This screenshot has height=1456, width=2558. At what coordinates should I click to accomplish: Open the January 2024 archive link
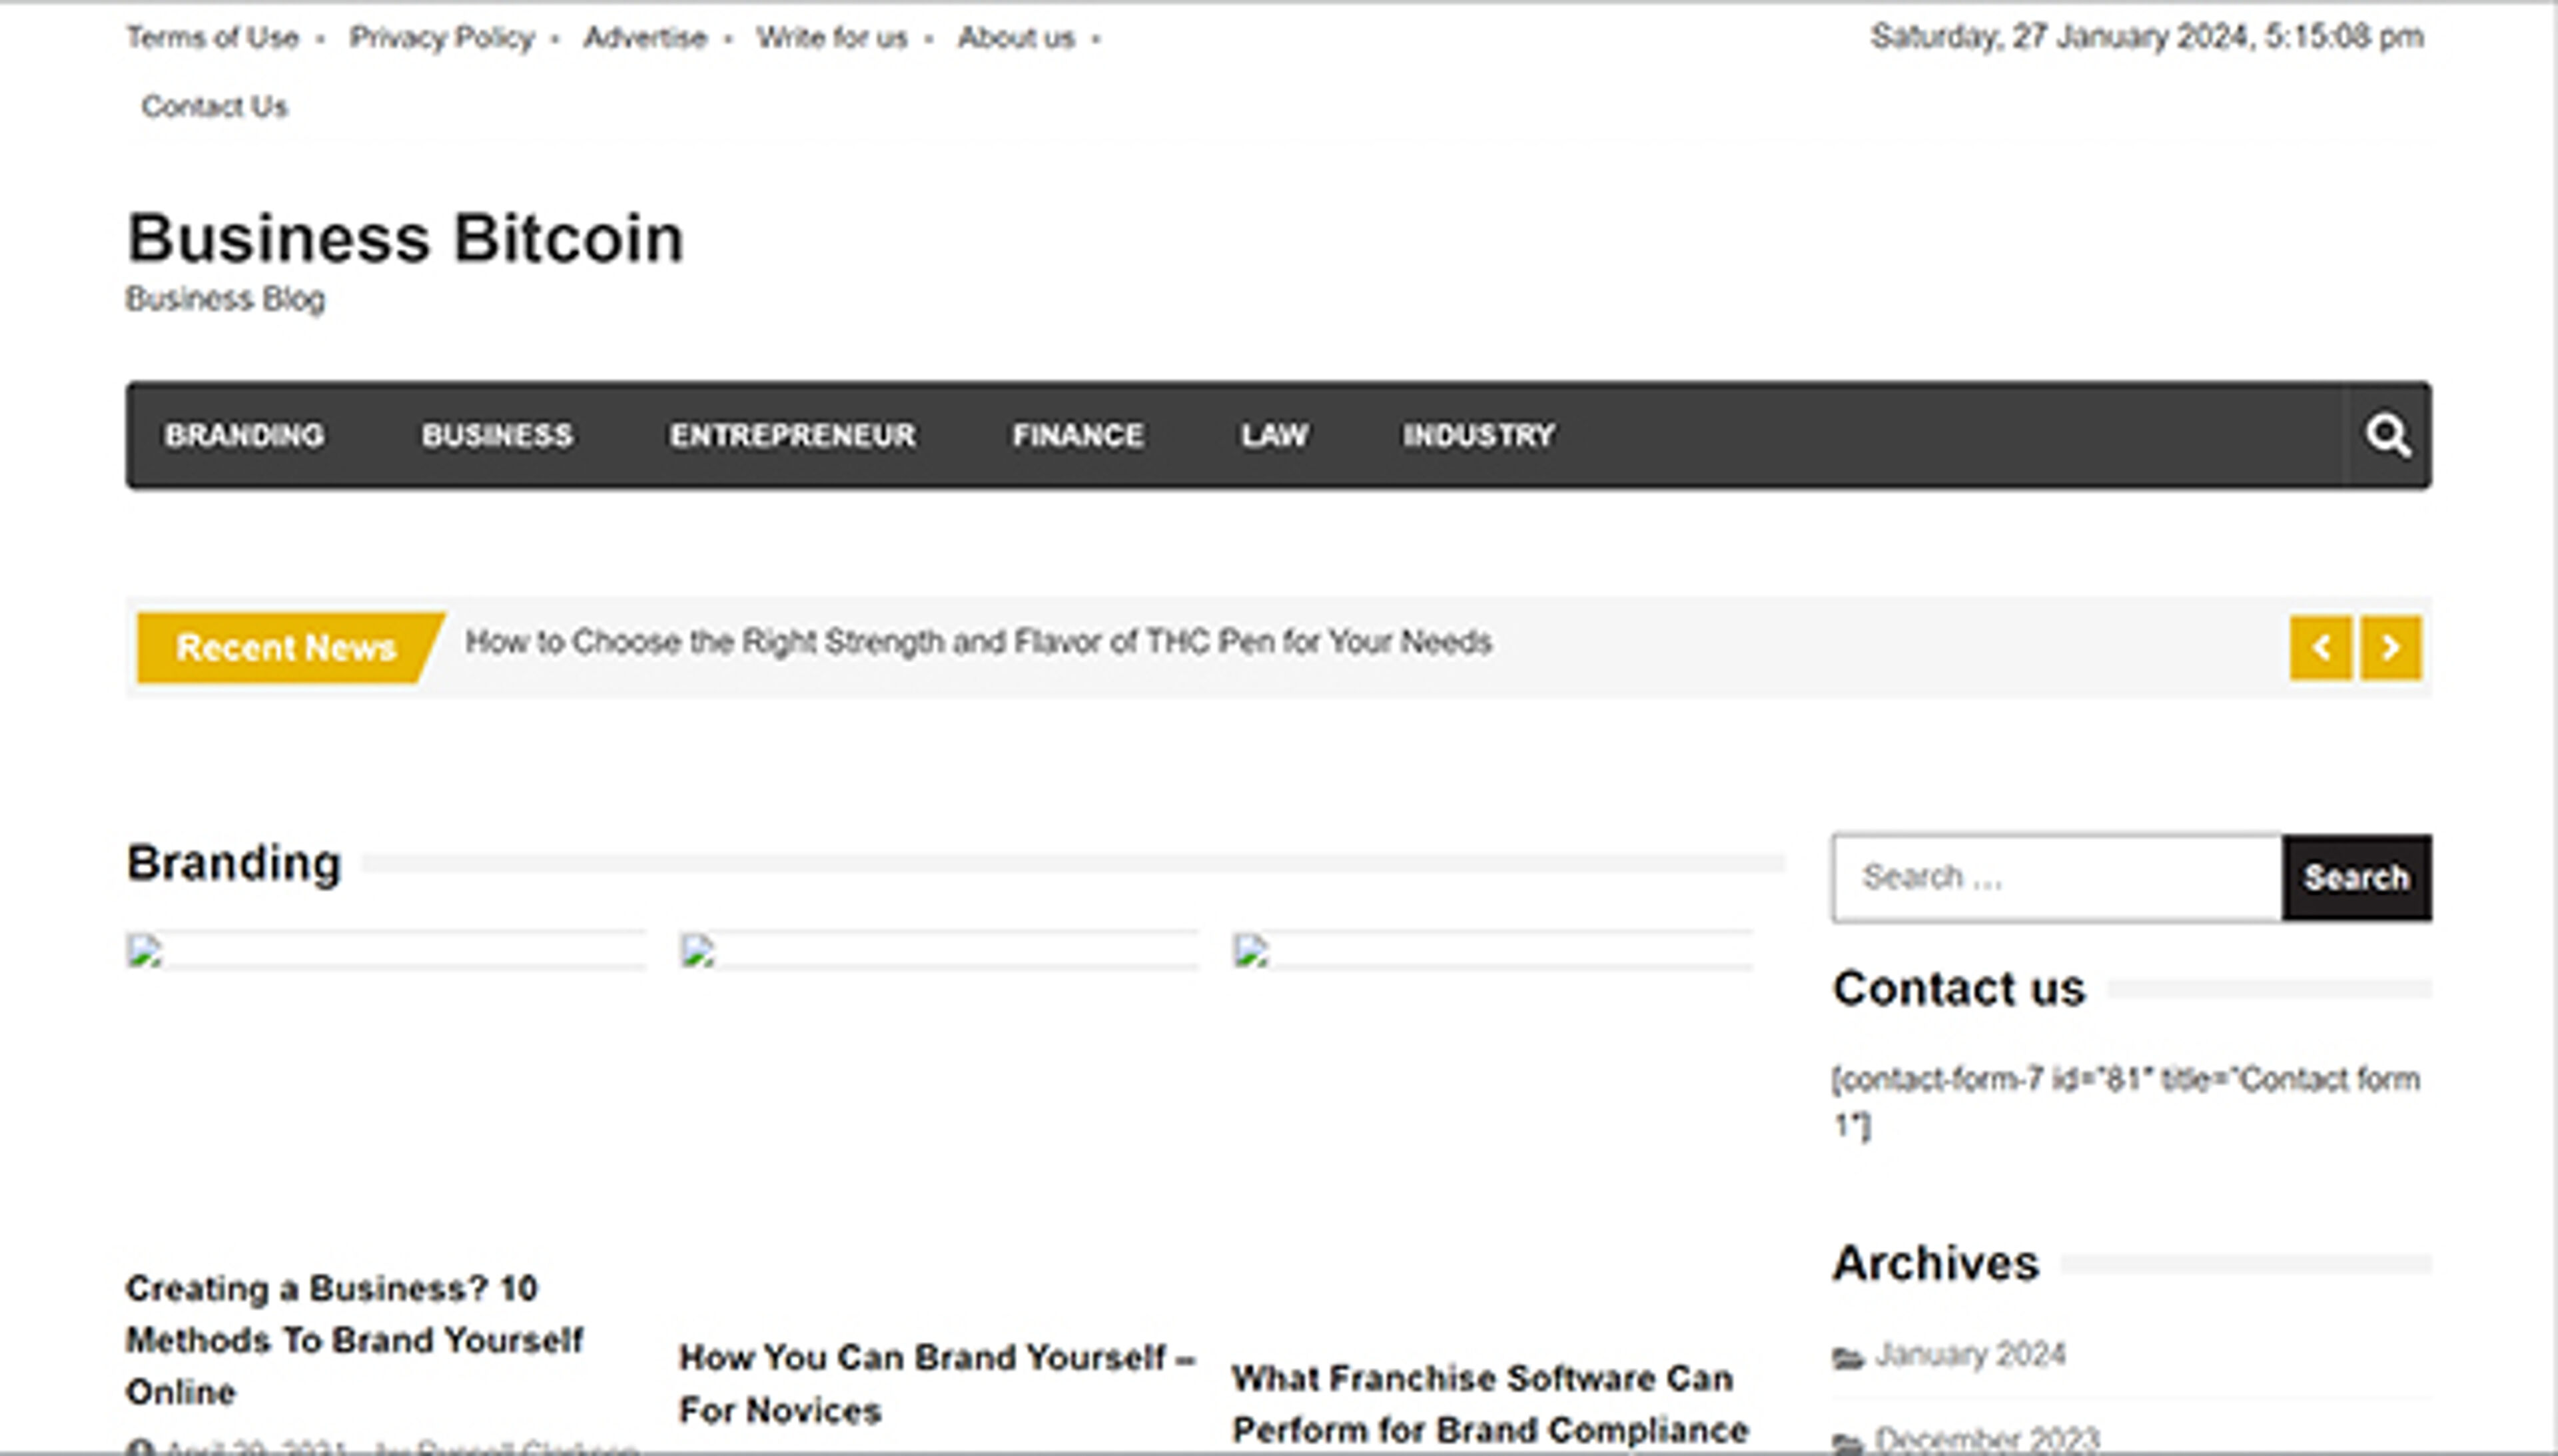click(1971, 1355)
